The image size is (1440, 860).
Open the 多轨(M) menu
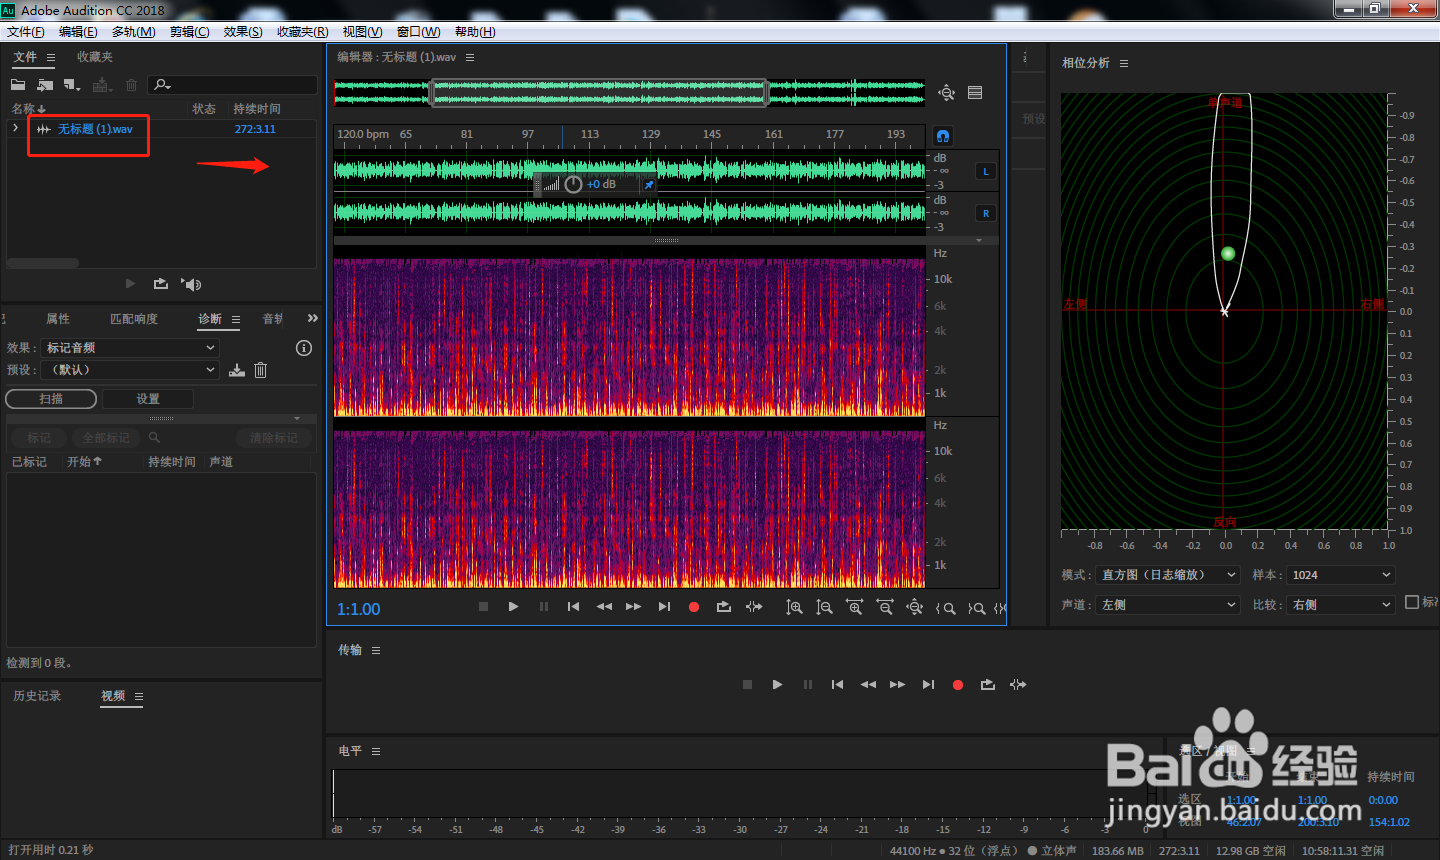coord(134,32)
